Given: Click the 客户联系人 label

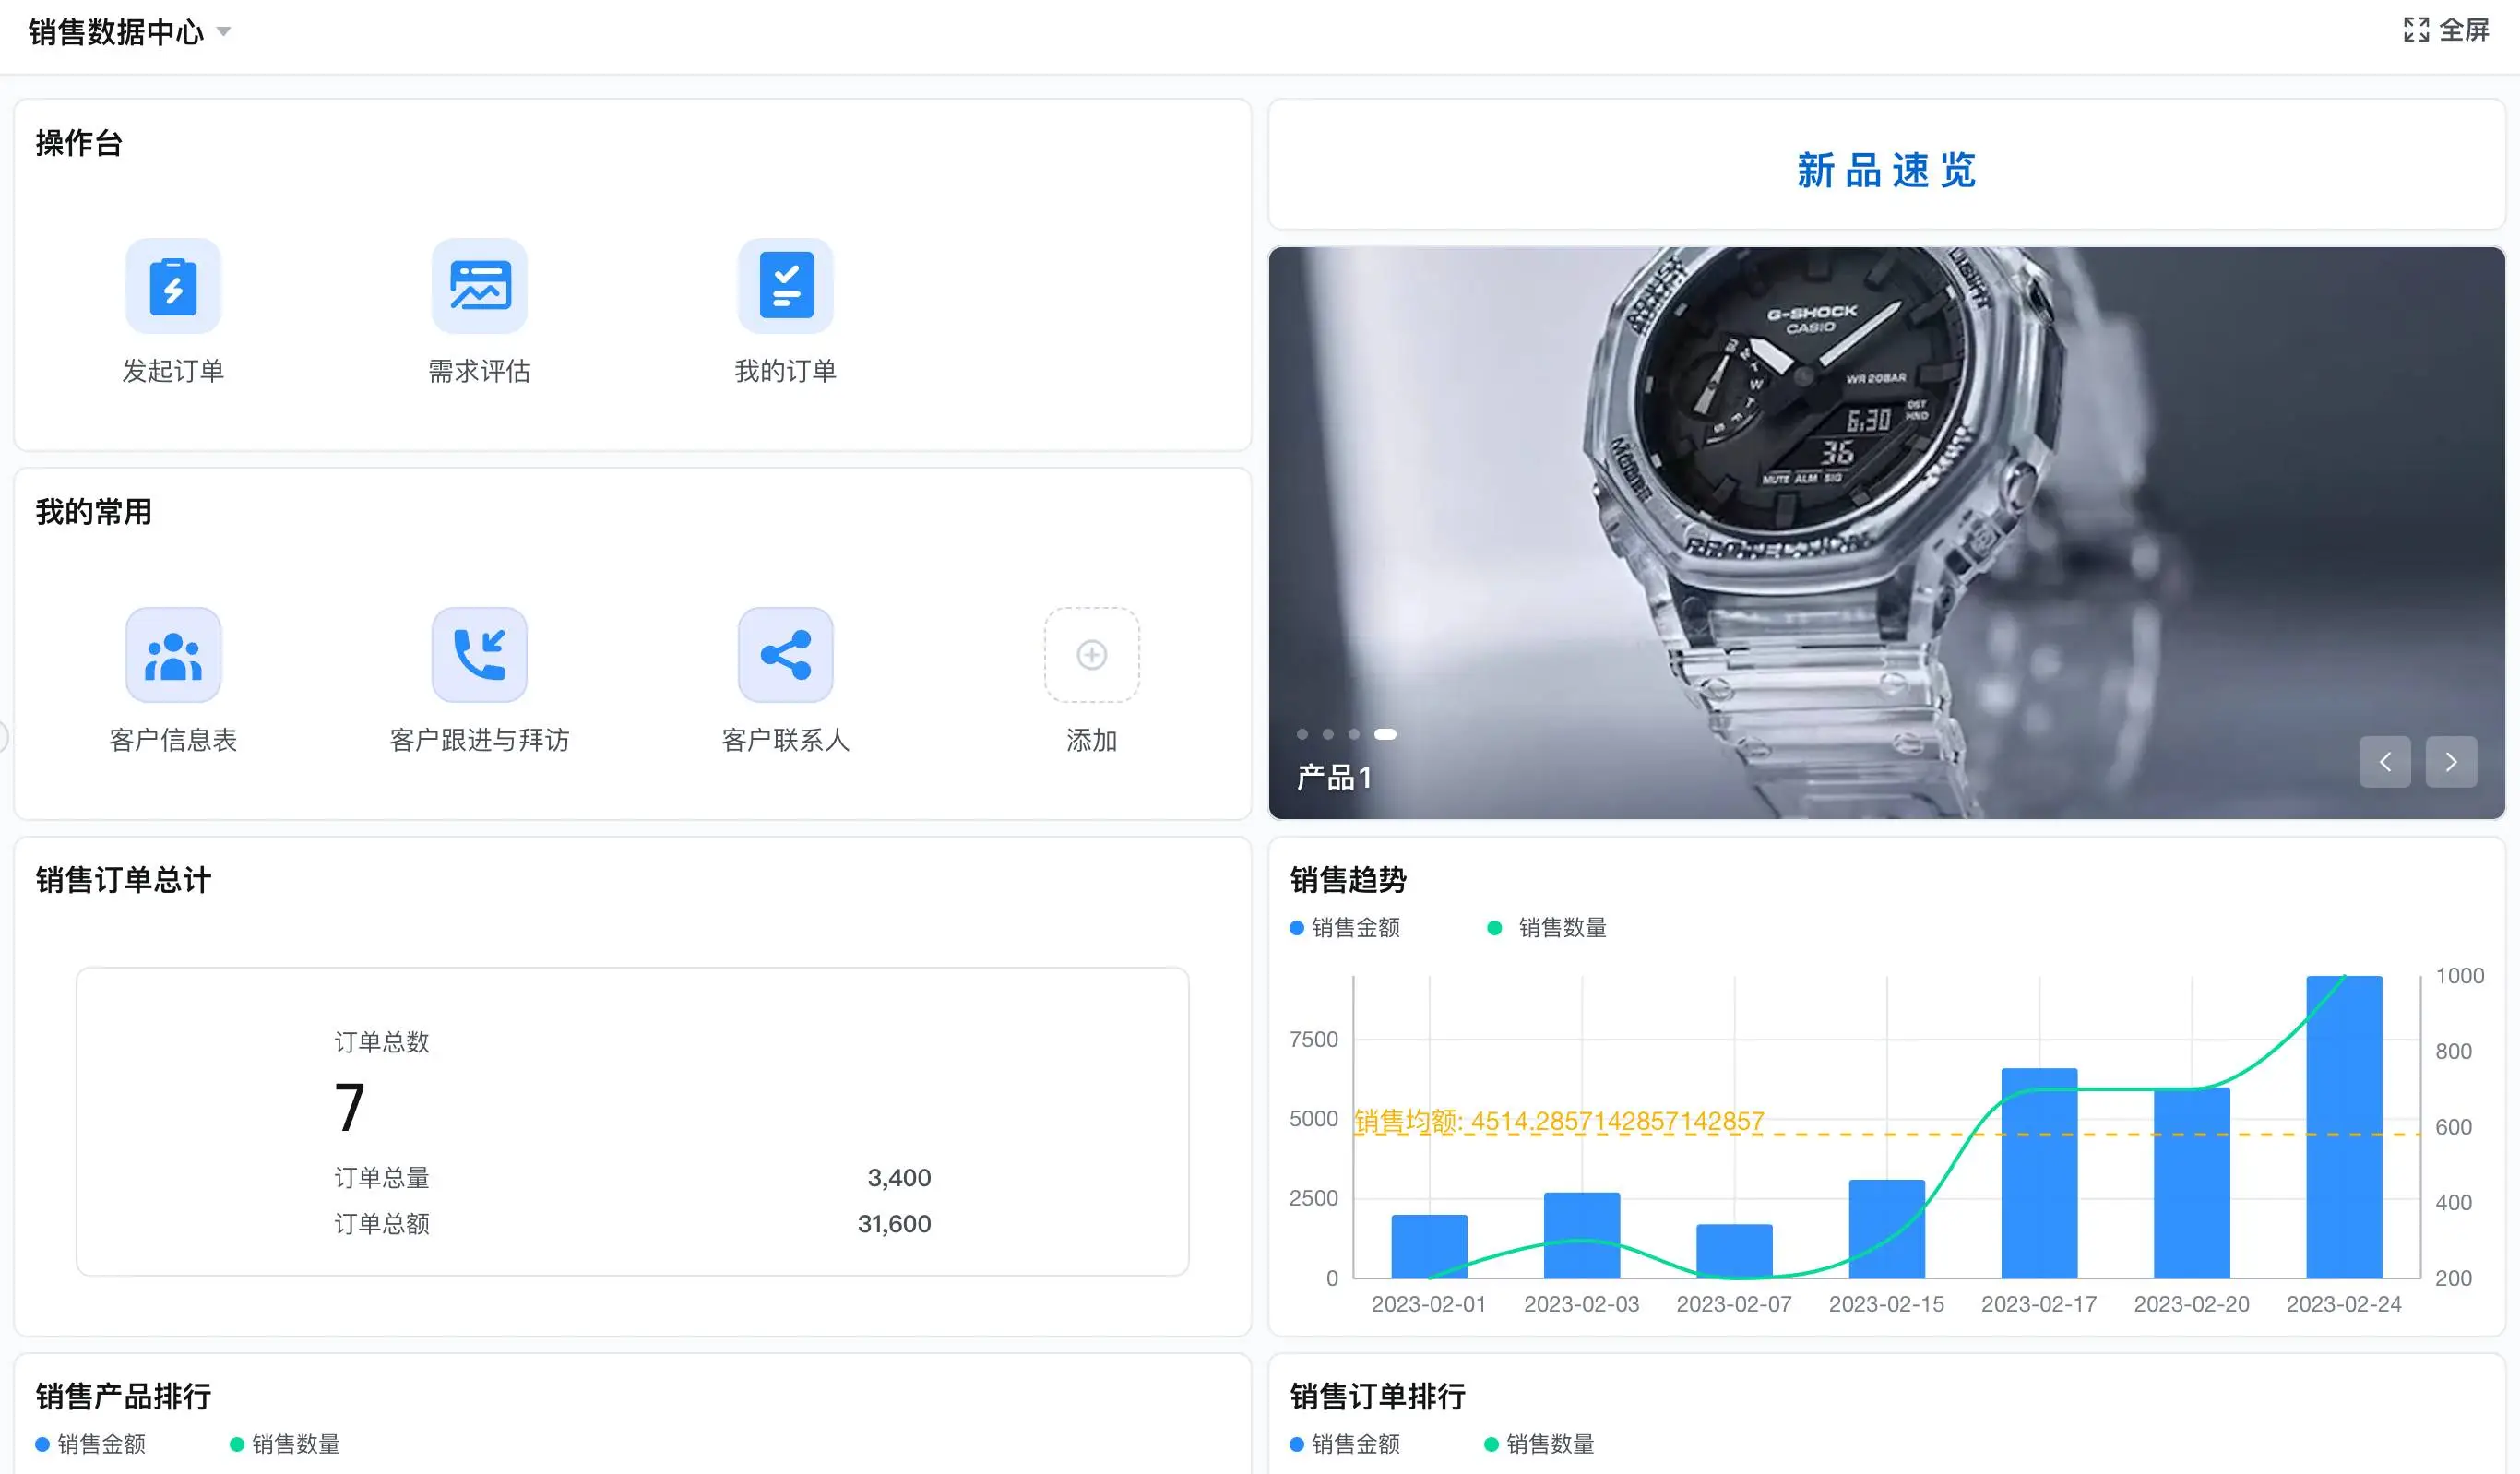Looking at the screenshot, I should pyautogui.click(x=785, y=740).
